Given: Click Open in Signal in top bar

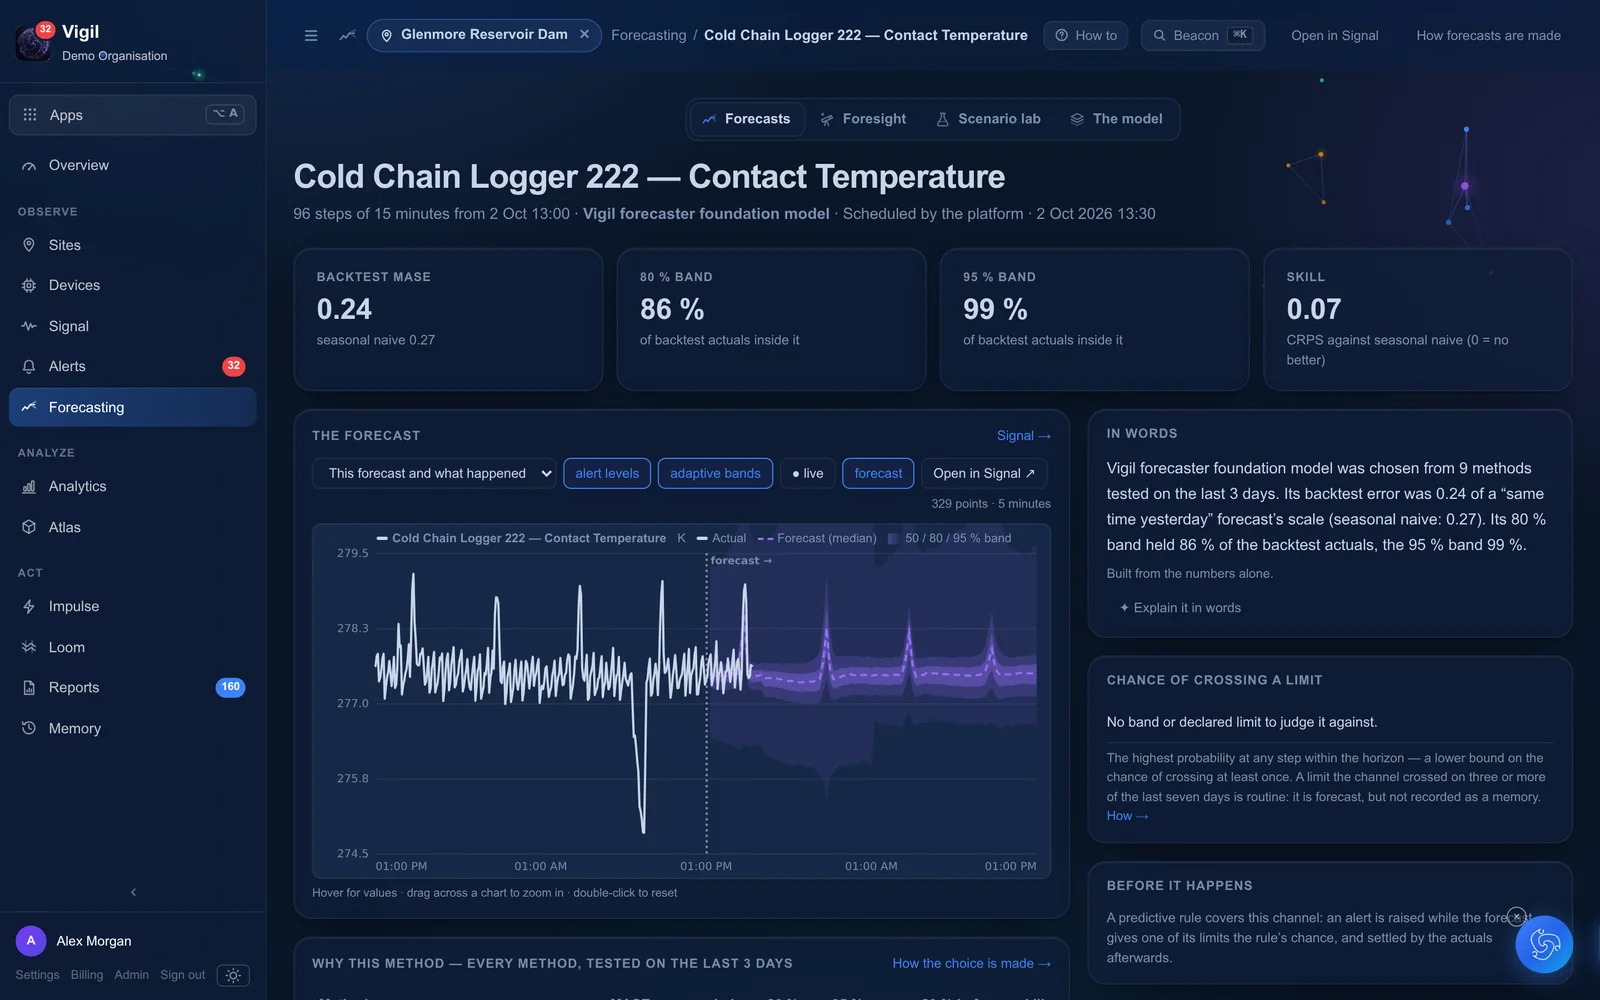Looking at the screenshot, I should (1334, 35).
